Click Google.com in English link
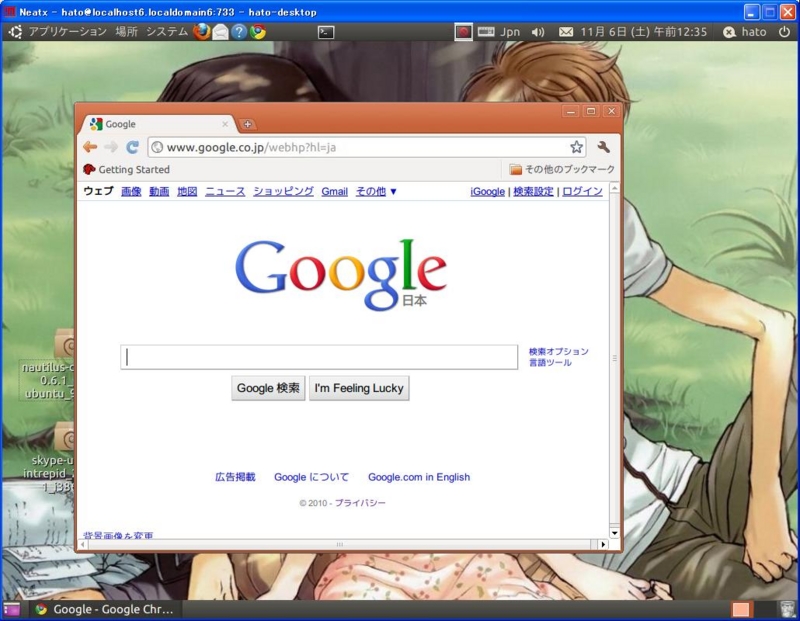The height and width of the screenshot is (621, 800). point(419,477)
